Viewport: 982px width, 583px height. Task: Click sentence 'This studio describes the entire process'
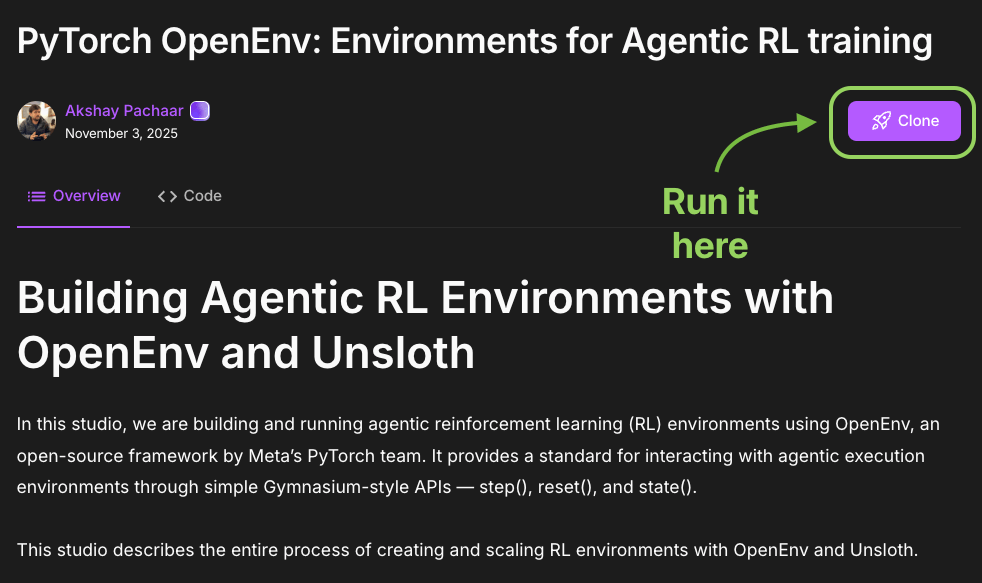(x=467, y=550)
